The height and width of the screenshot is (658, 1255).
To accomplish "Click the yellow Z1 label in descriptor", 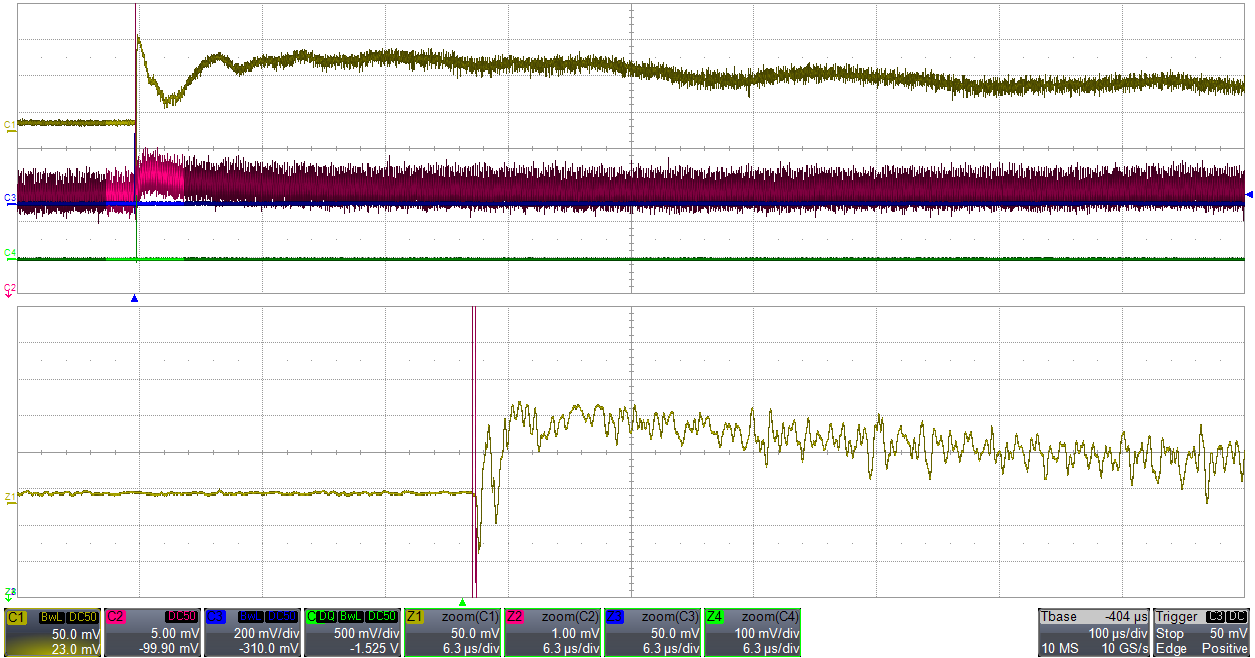I will click(415, 617).
